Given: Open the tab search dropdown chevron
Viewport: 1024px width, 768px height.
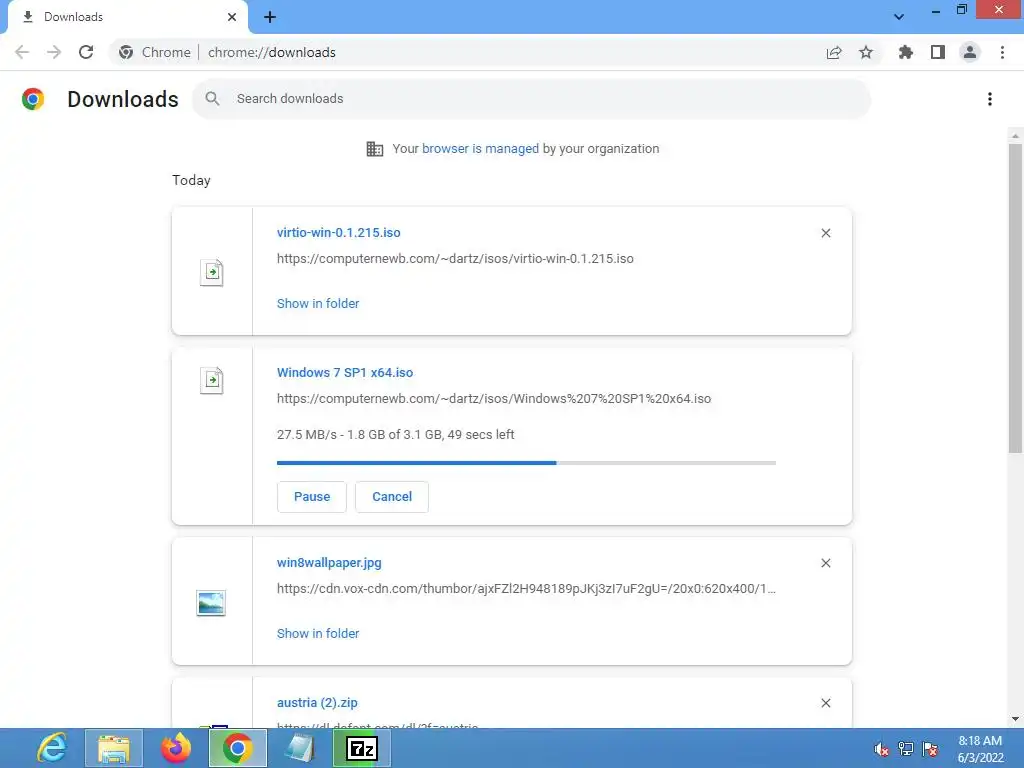Looking at the screenshot, I should [x=899, y=17].
